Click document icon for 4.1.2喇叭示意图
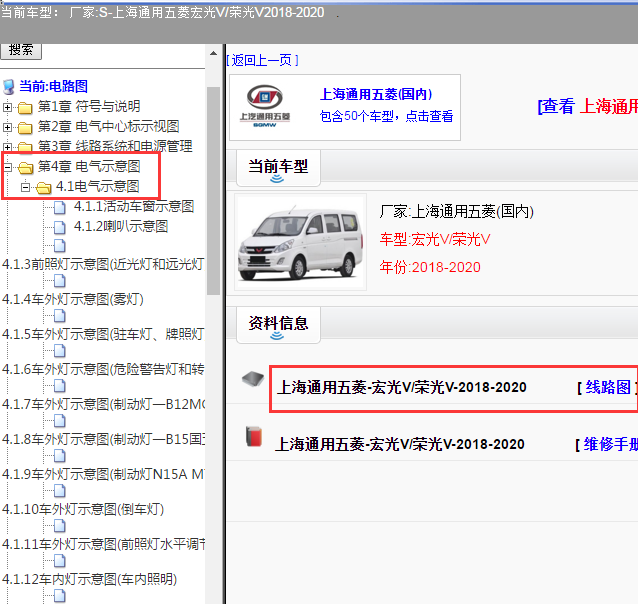Viewport: 638px width, 604px height. 60,227
